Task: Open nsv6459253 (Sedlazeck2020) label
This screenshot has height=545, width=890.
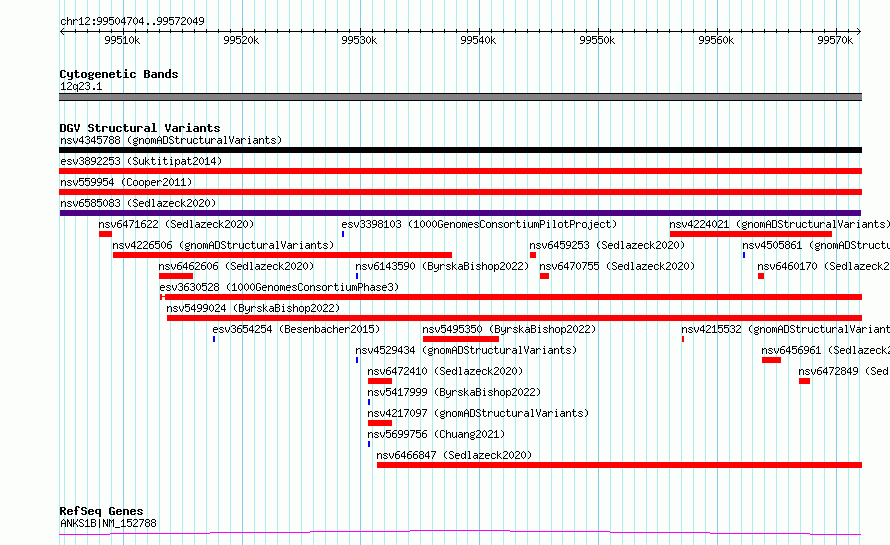Action: pos(607,245)
